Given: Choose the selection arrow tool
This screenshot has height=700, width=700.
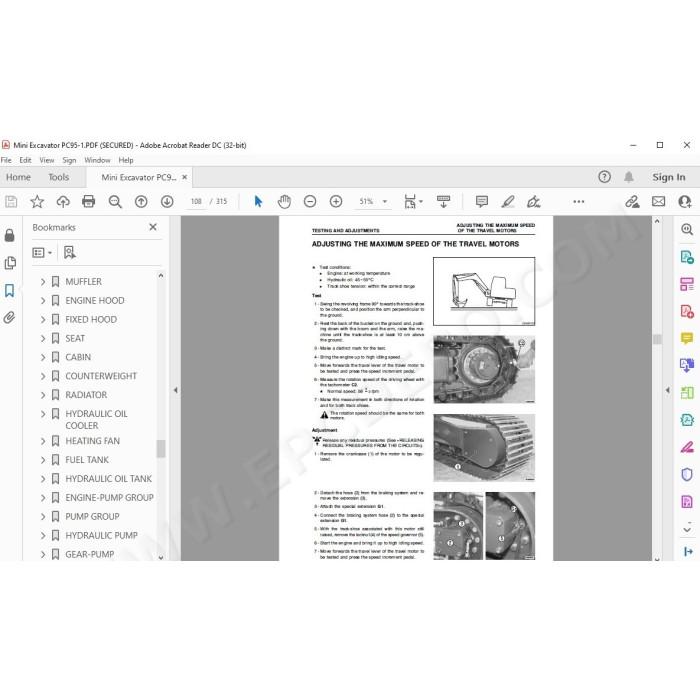Looking at the screenshot, I should point(258,202).
